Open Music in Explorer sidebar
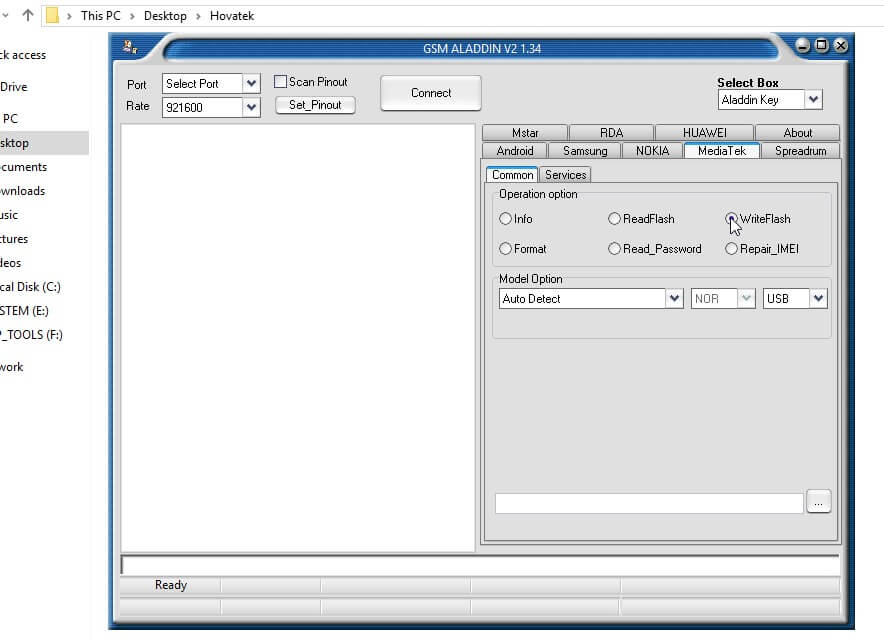This screenshot has width=884, height=642. click(x=9, y=215)
